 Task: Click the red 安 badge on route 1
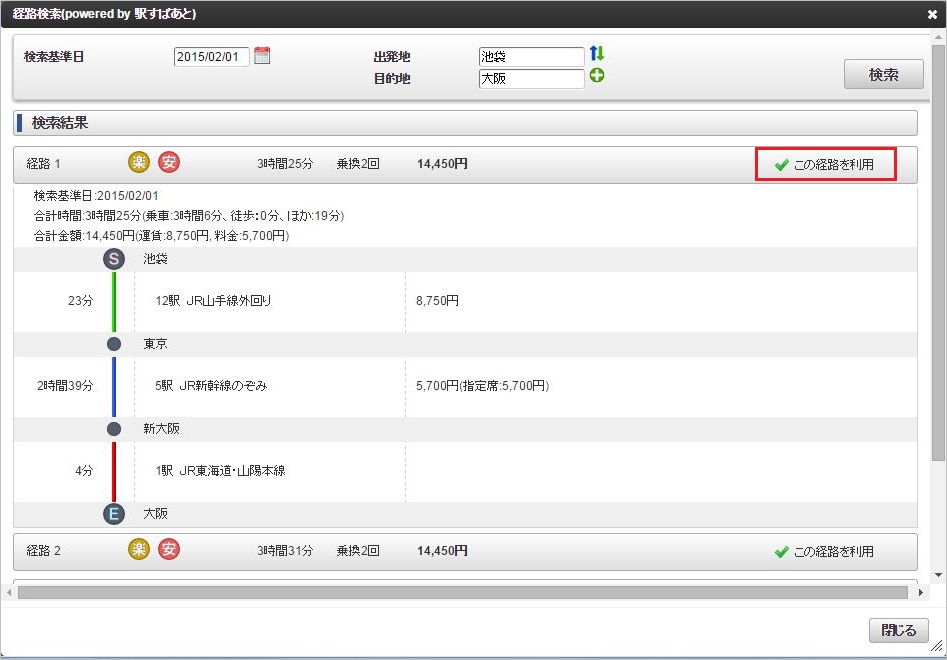169,162
